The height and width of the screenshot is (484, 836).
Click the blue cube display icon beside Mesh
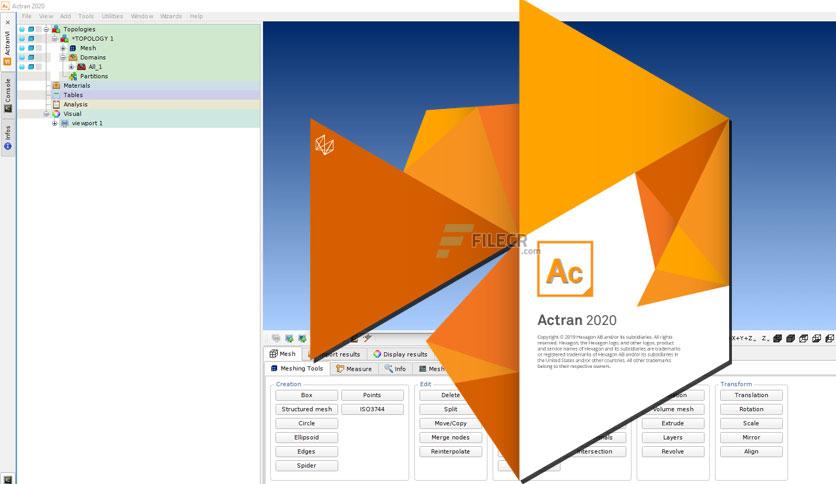pyautogui.click(x=31, y=48)
